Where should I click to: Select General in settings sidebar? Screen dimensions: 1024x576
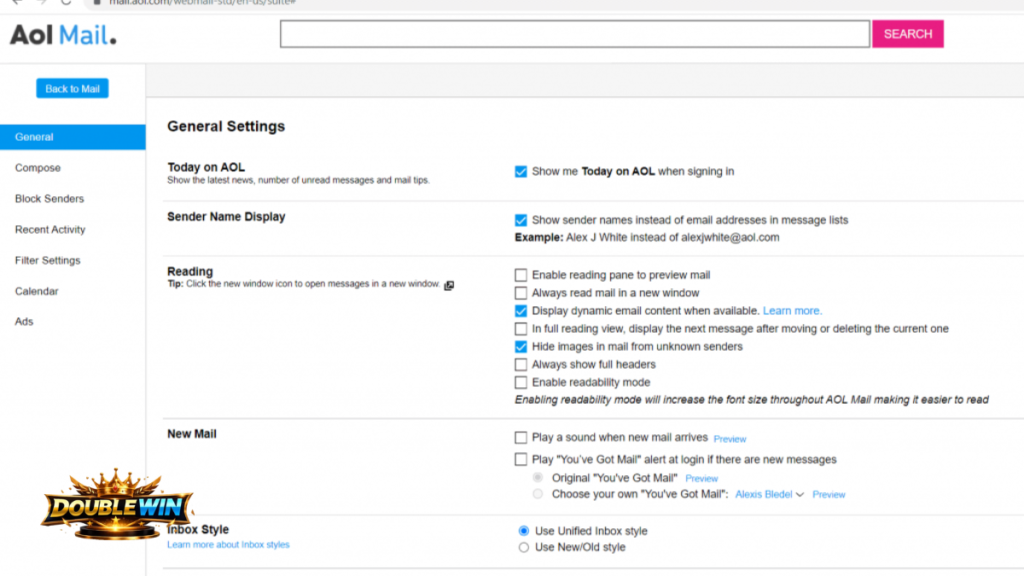[x=72, y=137]
